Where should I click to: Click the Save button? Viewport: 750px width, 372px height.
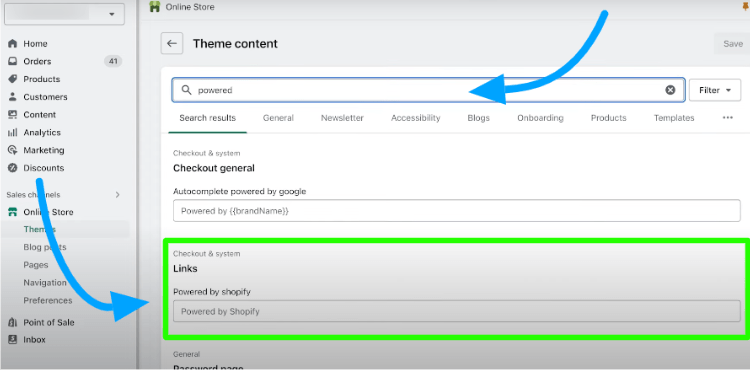click(x=732, y=44)
